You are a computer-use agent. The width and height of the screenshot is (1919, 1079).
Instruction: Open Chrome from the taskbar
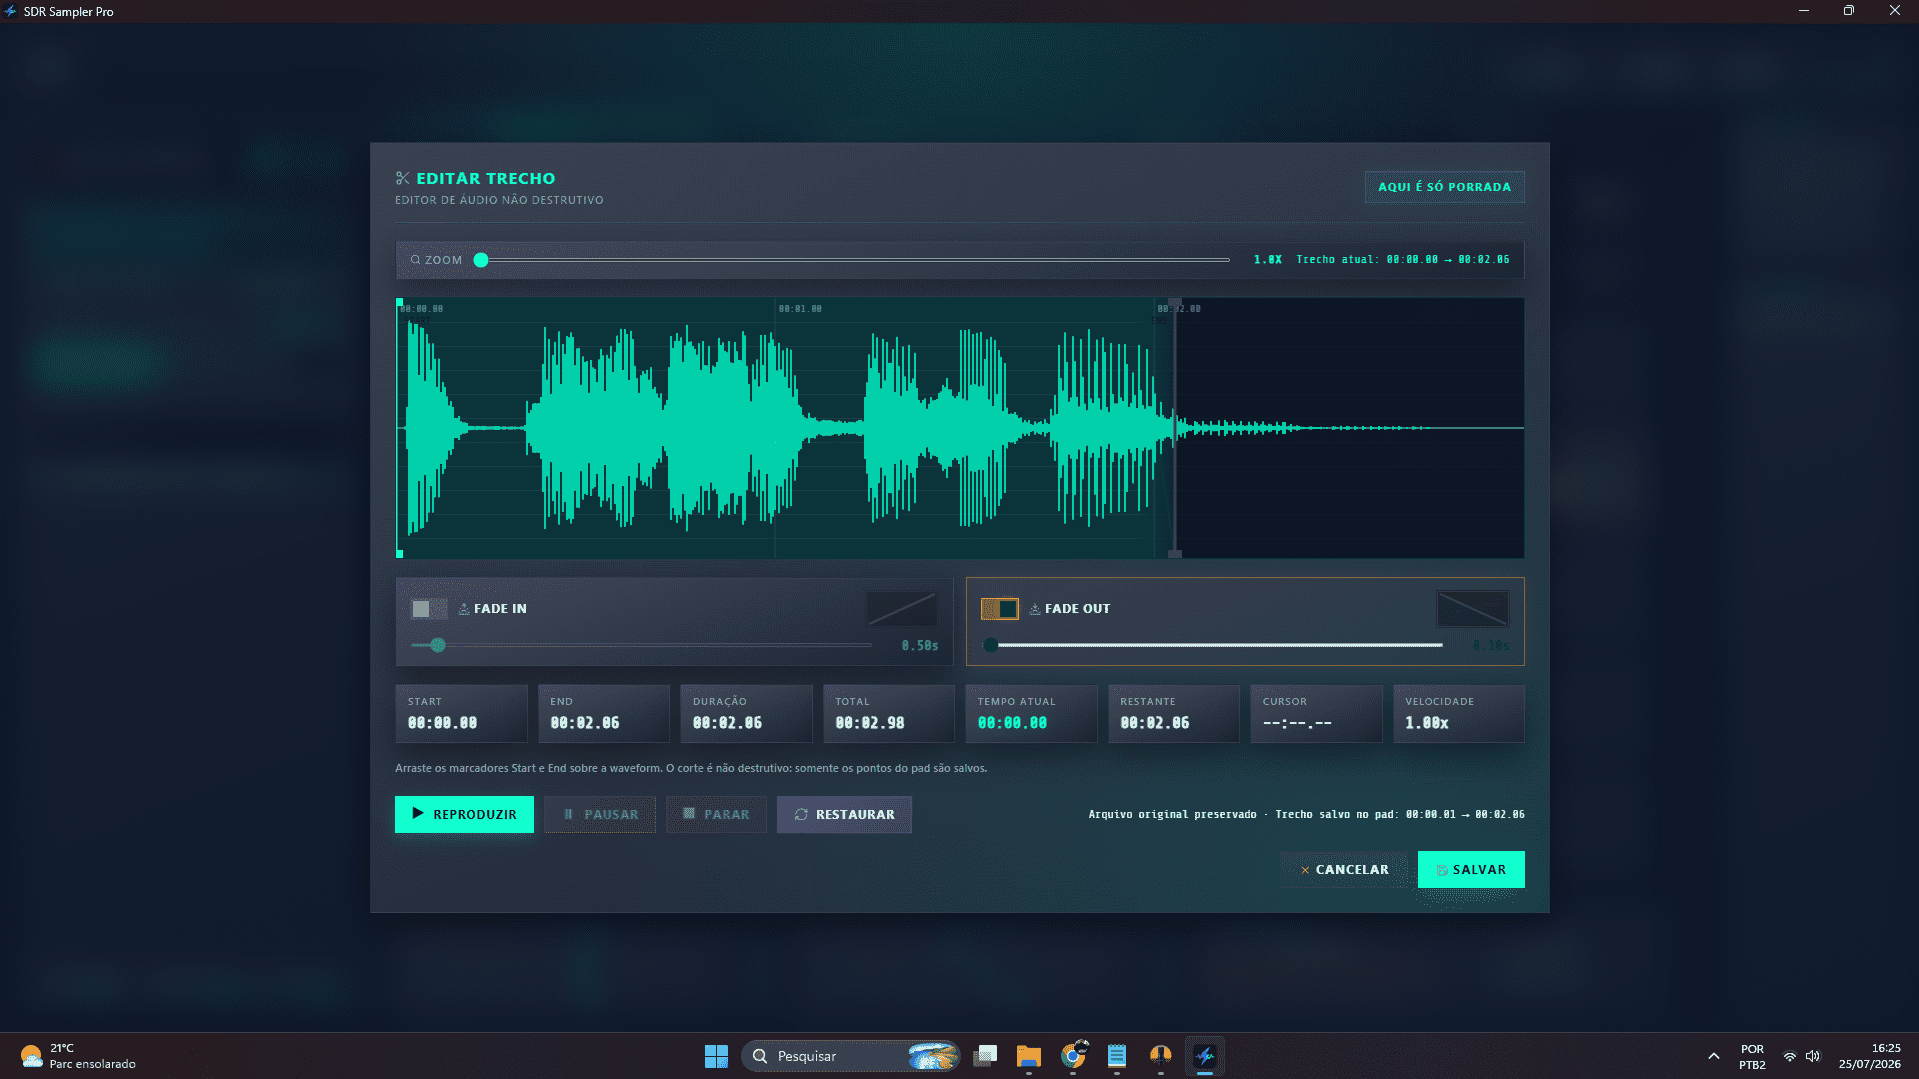[1073, 1056]
